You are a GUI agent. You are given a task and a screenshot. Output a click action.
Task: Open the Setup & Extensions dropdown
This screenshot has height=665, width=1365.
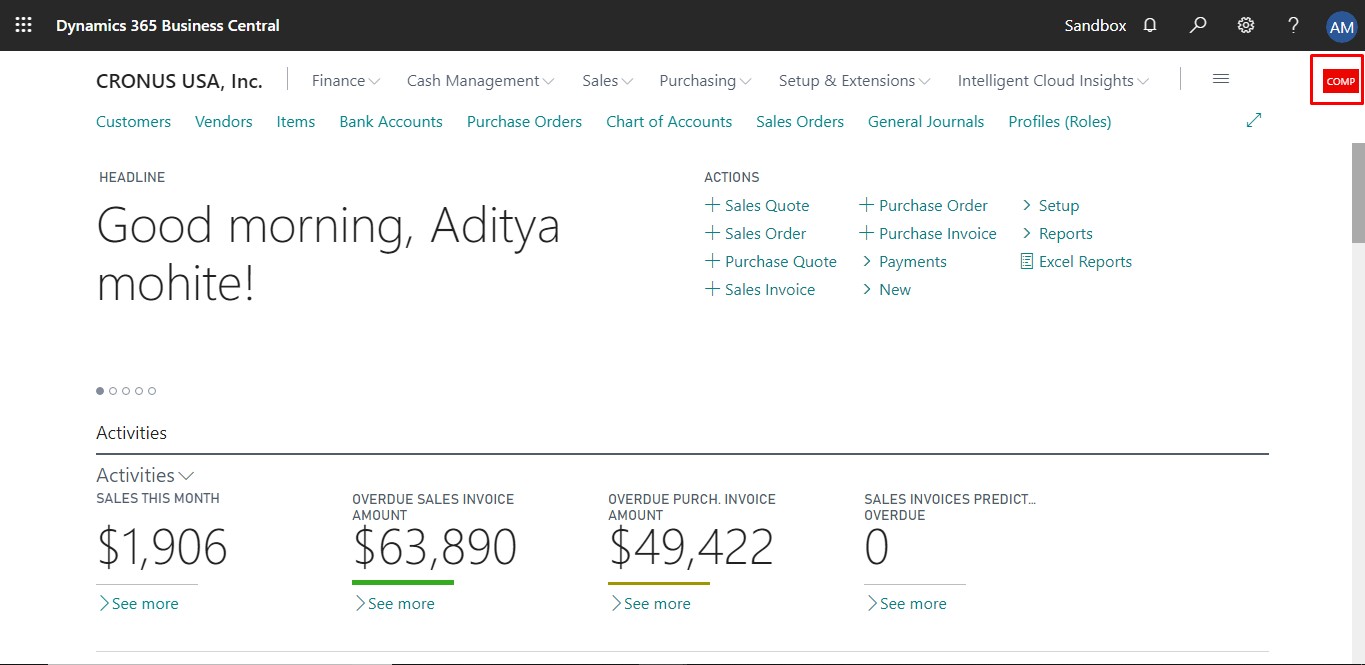(x=855, y=81)
